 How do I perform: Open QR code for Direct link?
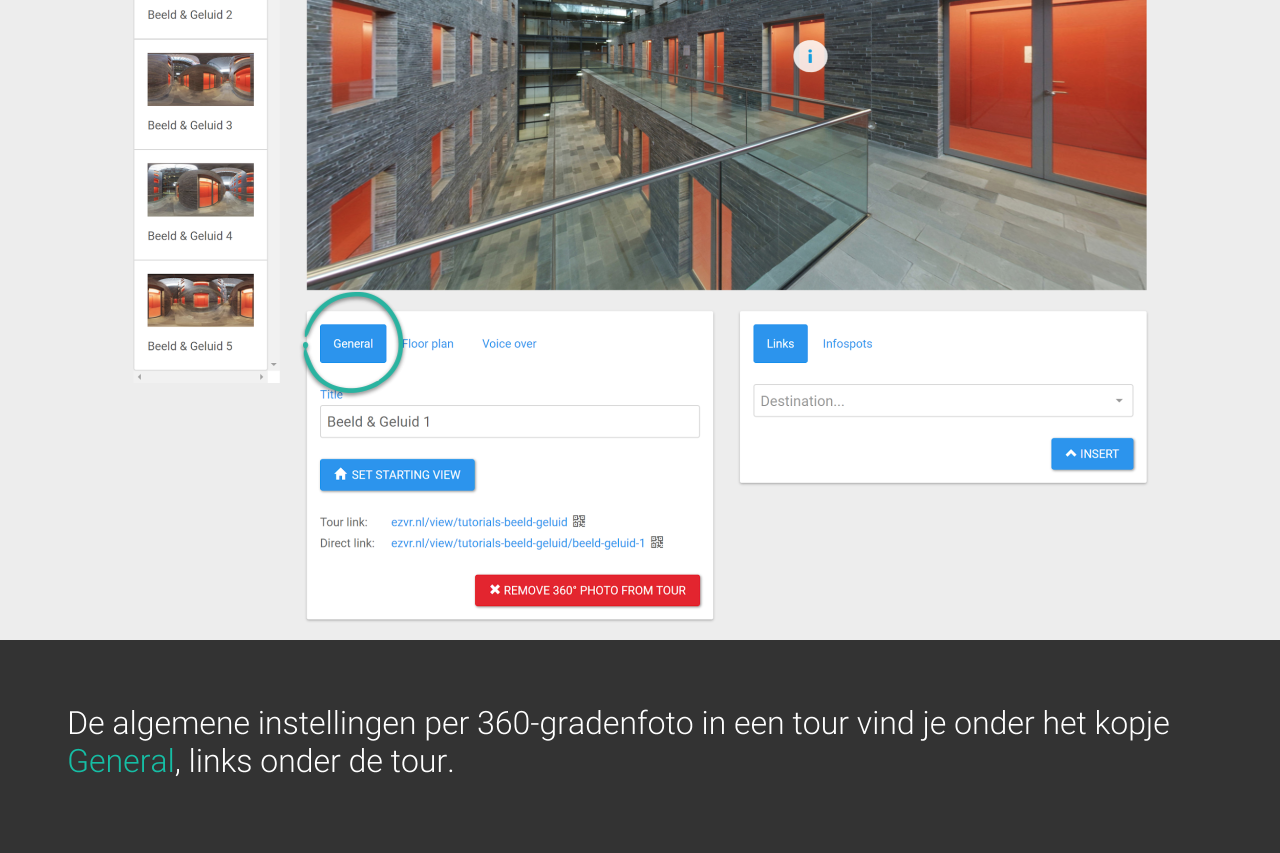(x=657, y=542)
